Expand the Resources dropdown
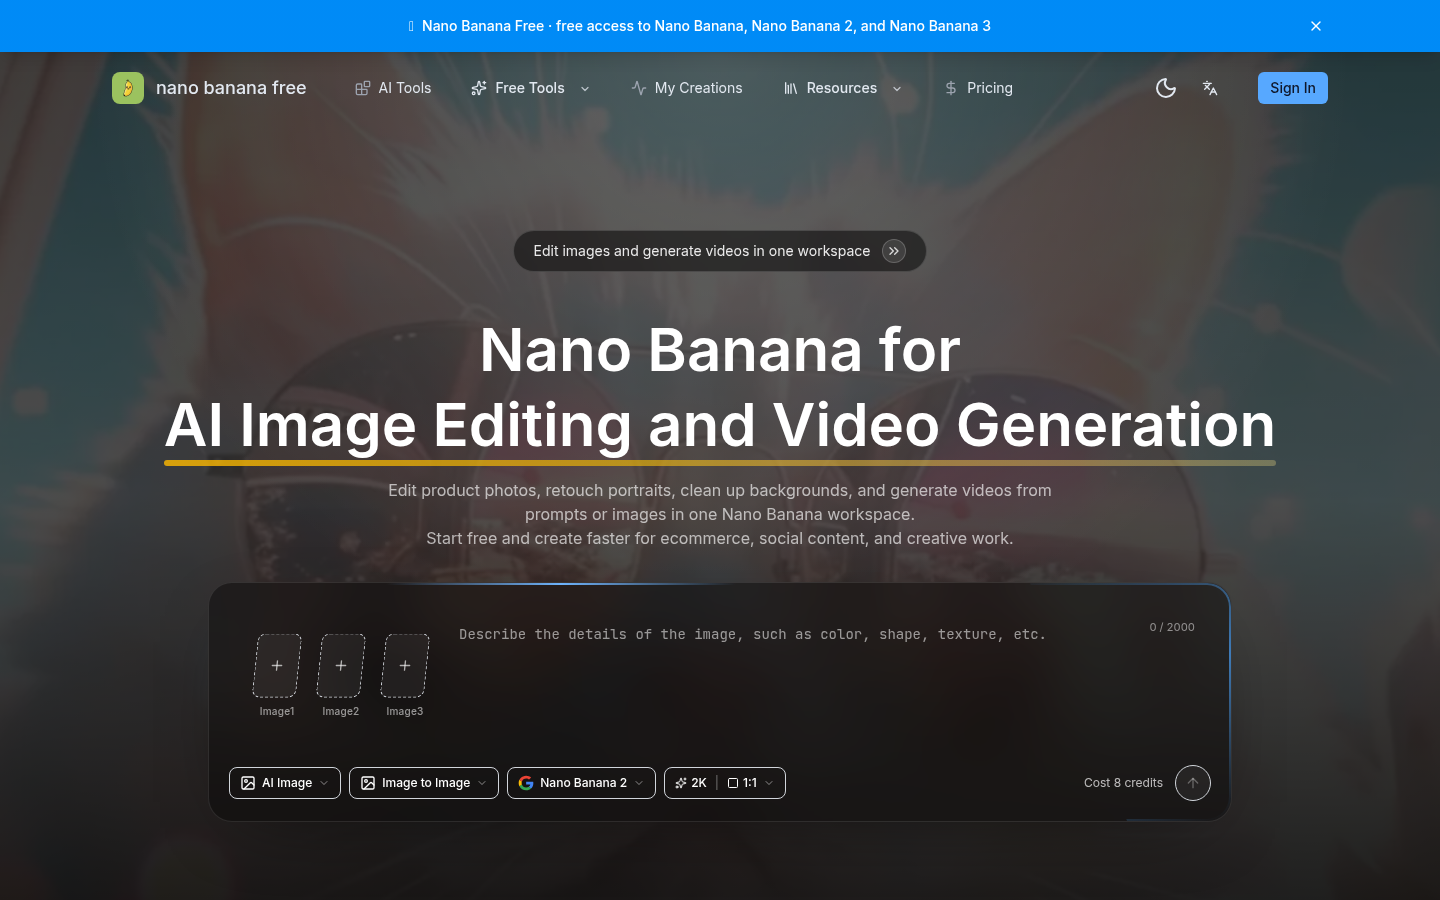Viewport: 1440px width, 900px height. coord(843,88)
